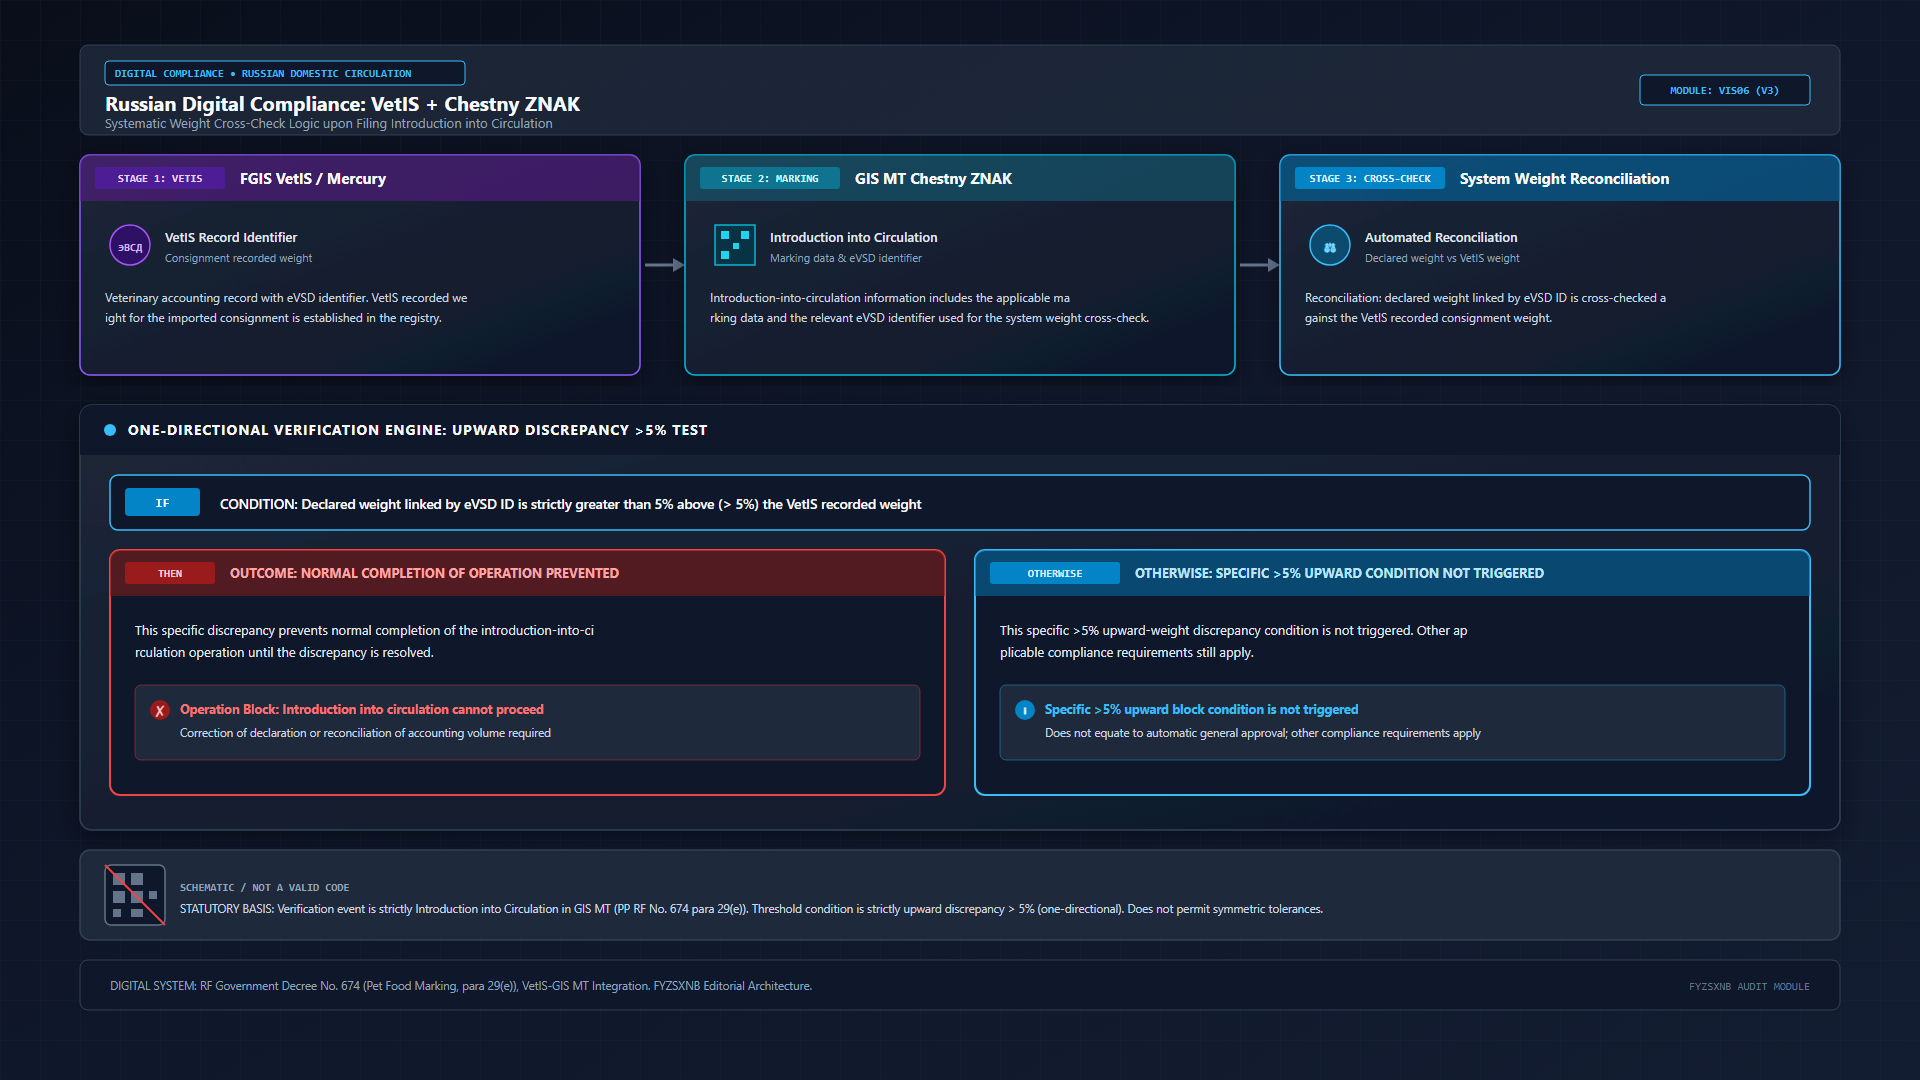
Task: Click the arrow between Stage 1 and Stage 2
Action: point(664,265)
